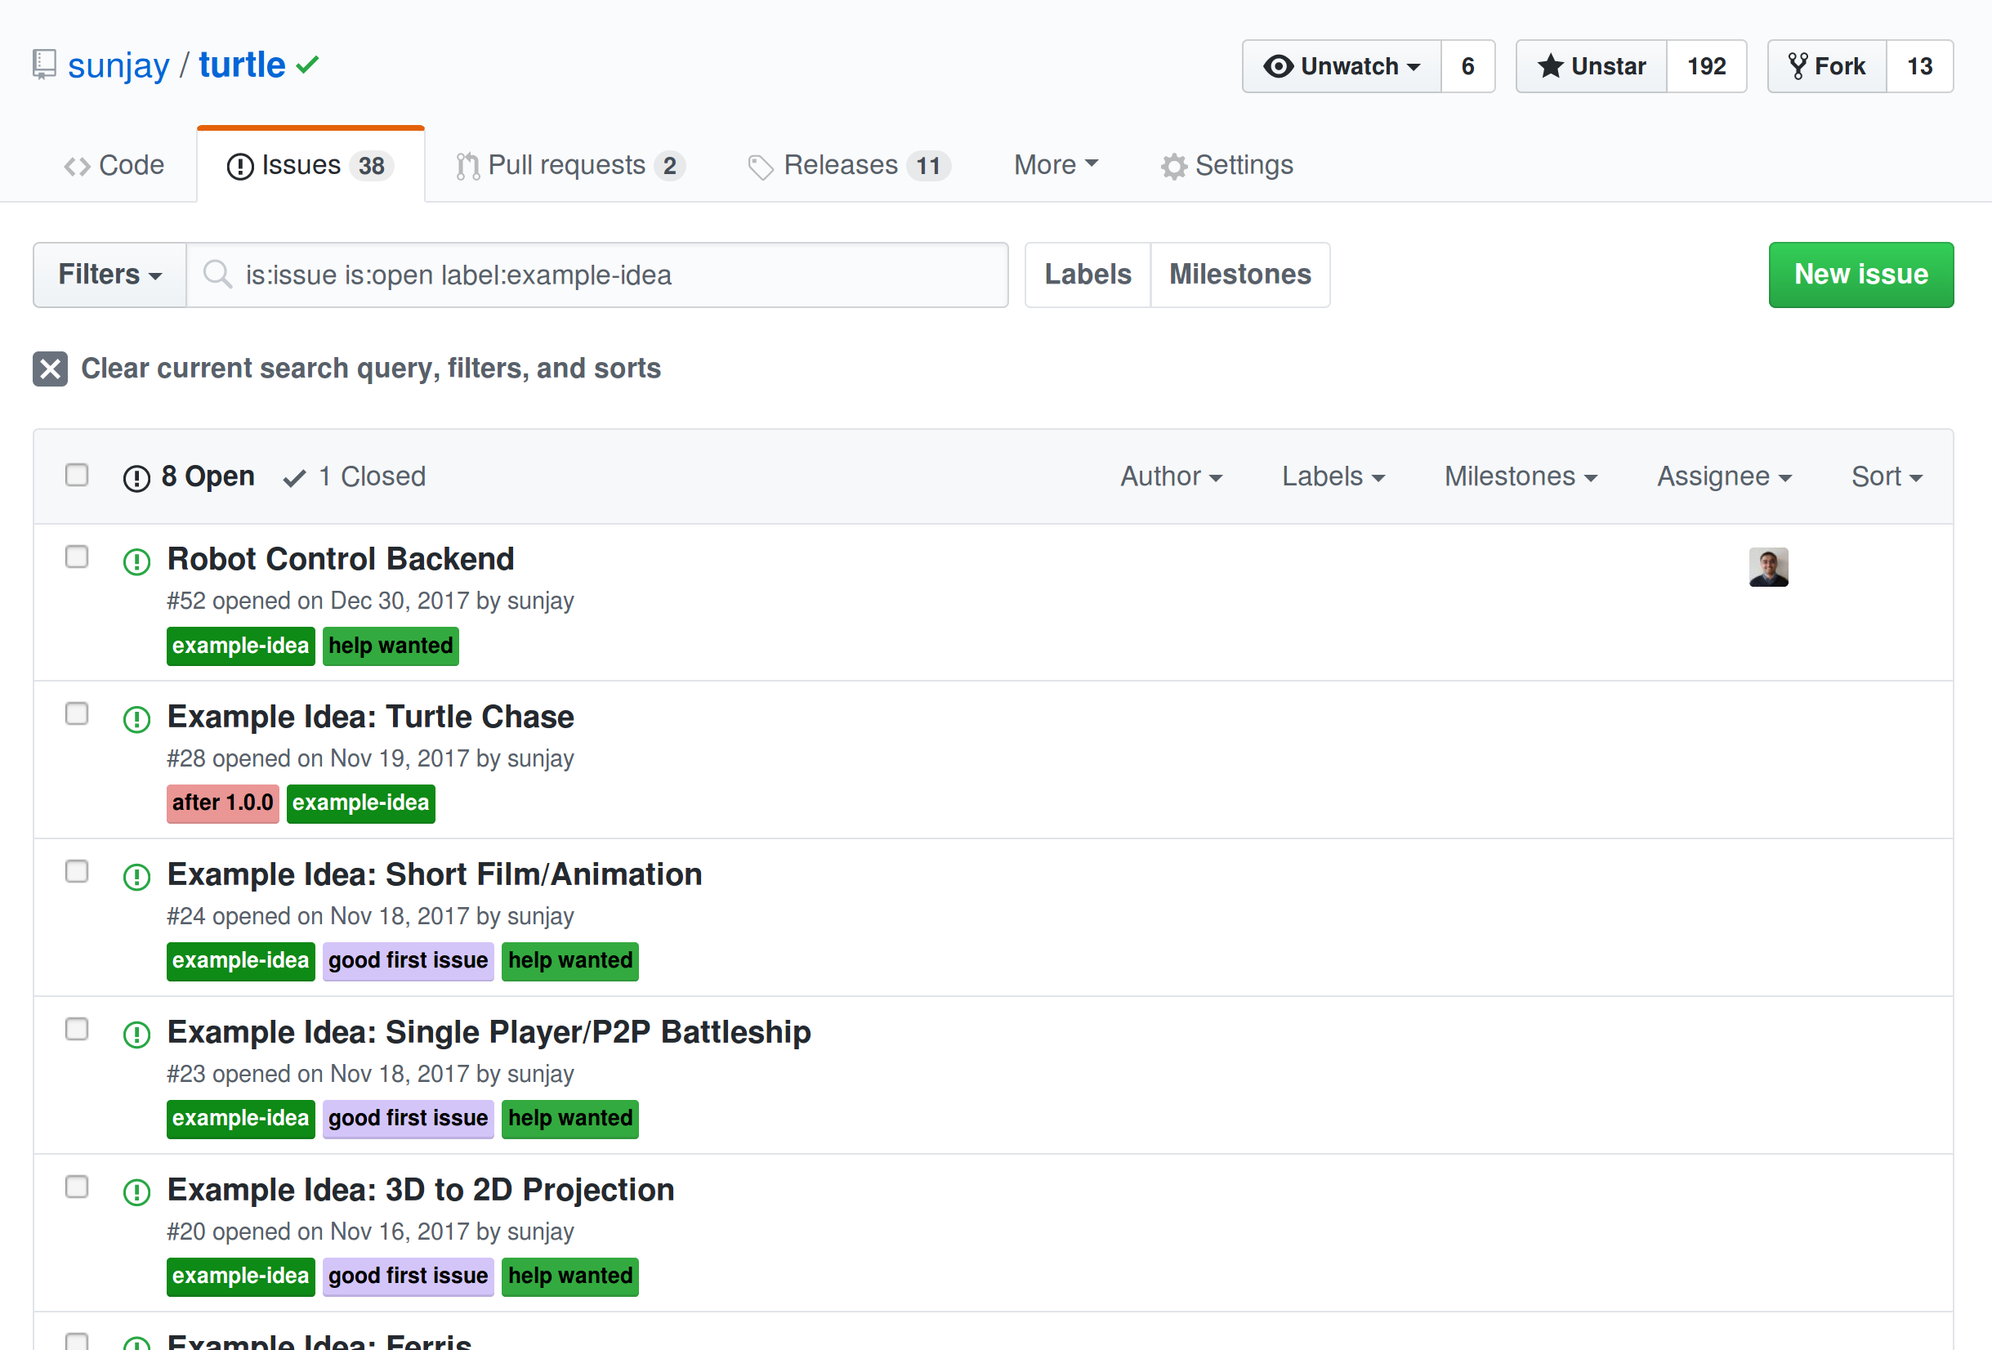Expand the Author filter dropdown
Viewport: 1992px width, 1350px height.
(1170, 477)
